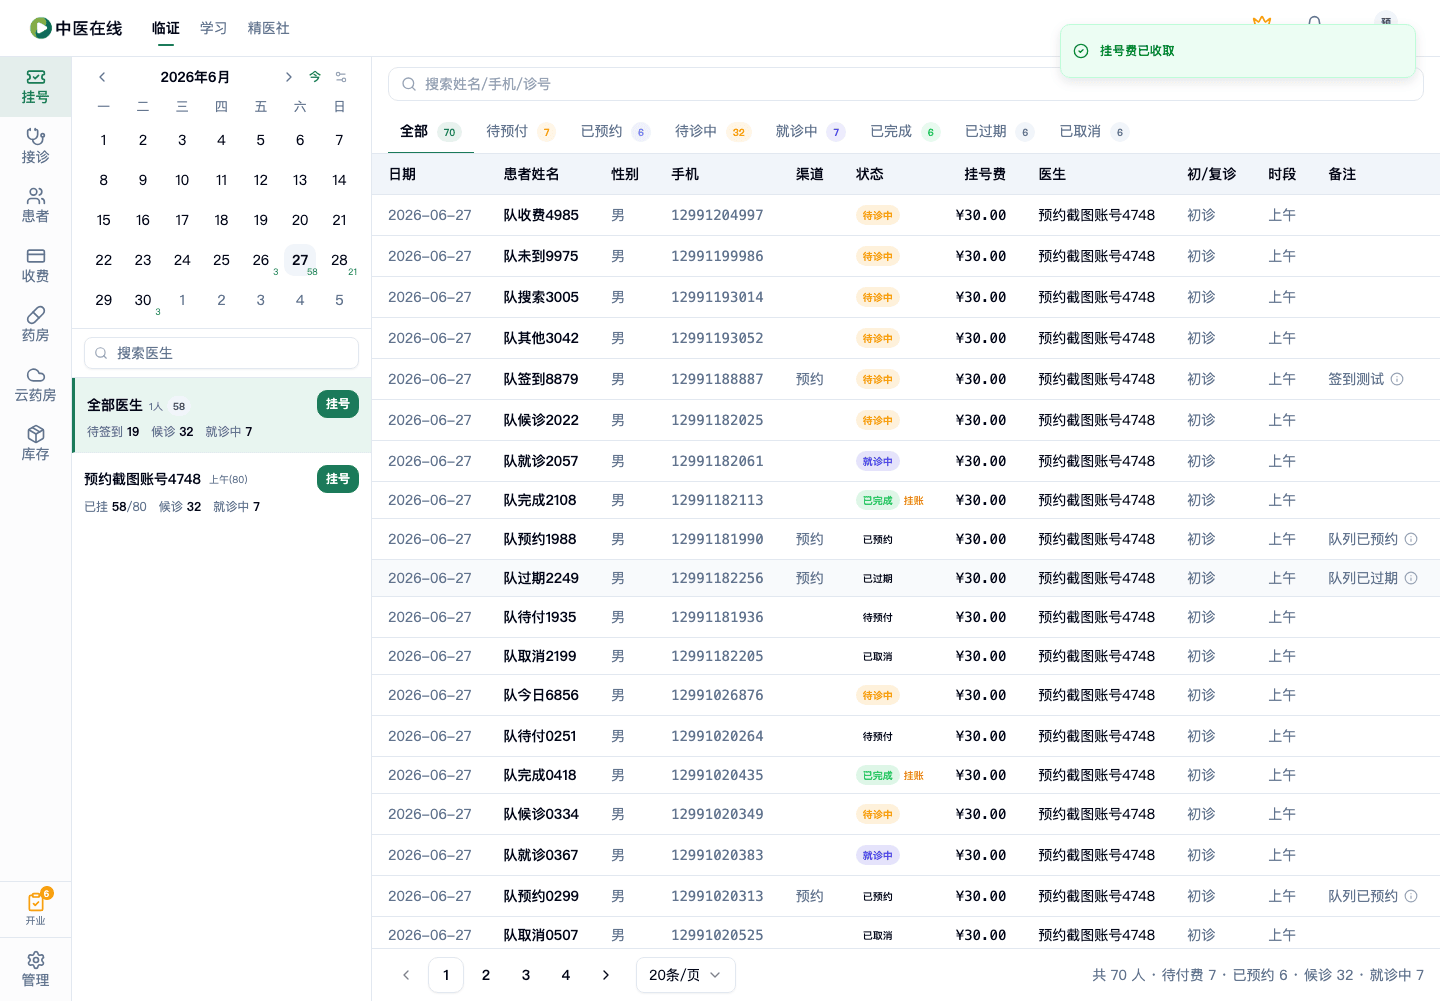Open the 患者 patients sidebar section

pyautogui.click(x=35, y=206)
